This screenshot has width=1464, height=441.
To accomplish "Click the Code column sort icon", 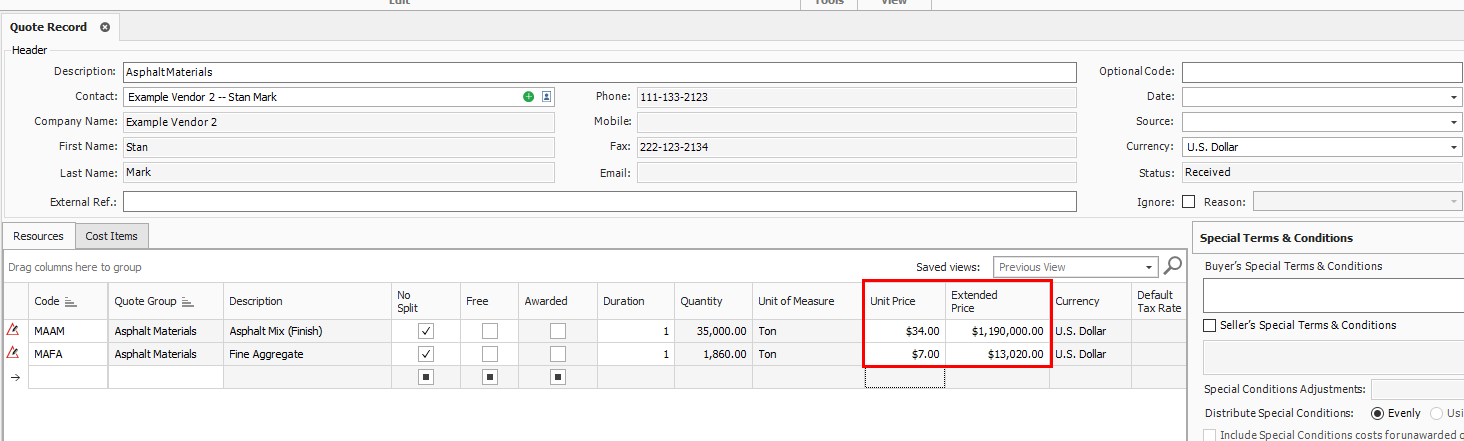I will tap(71, 301).
